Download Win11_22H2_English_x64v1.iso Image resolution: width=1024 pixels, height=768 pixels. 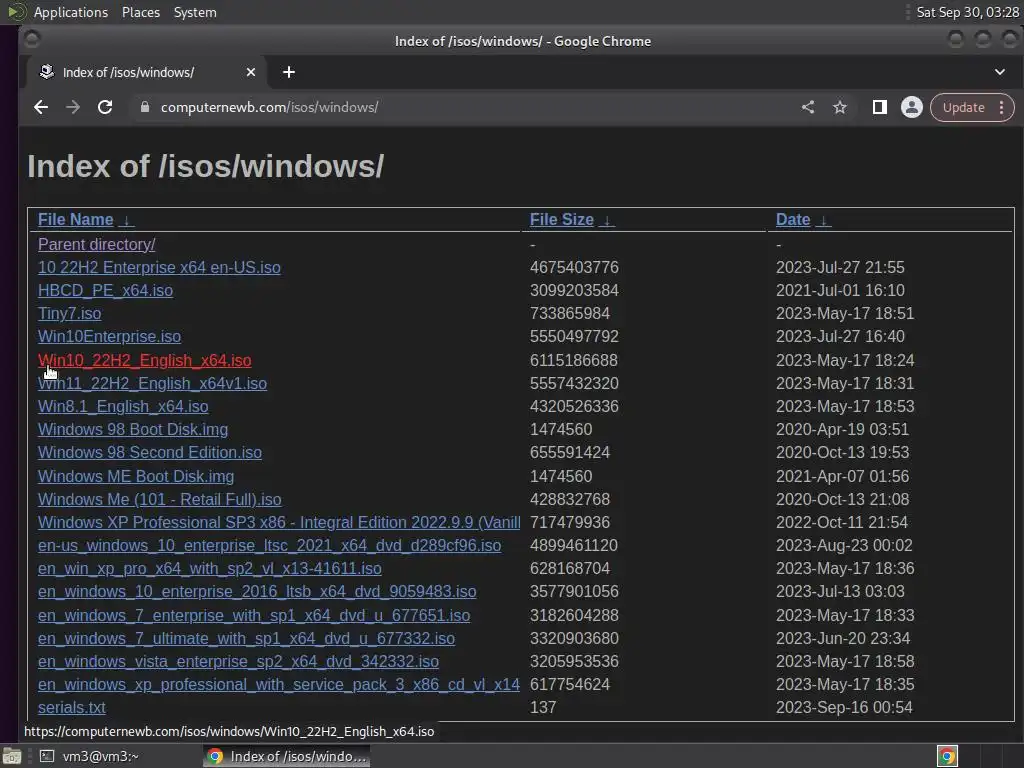click(x=152, y=383)
